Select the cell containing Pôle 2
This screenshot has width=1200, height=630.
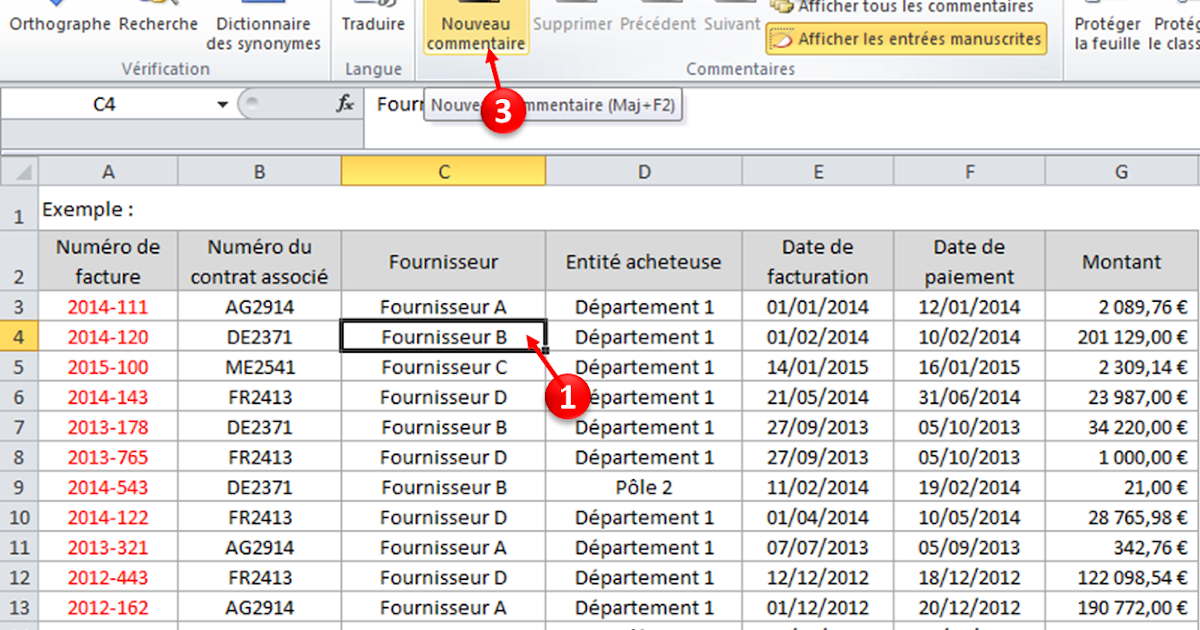tap(644, 487)
